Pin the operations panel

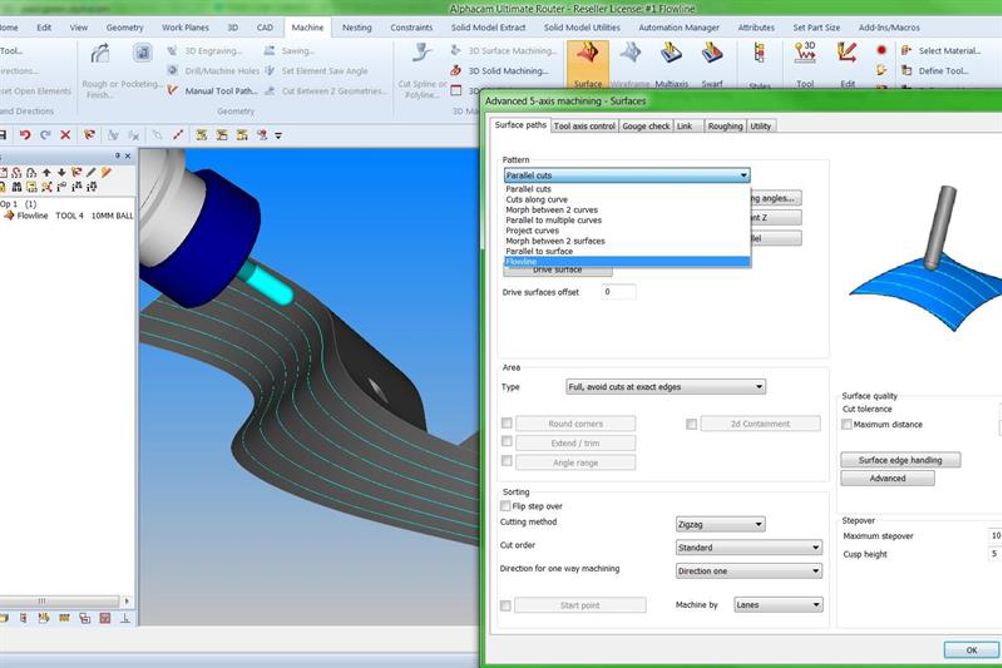(x=118, y=156)
